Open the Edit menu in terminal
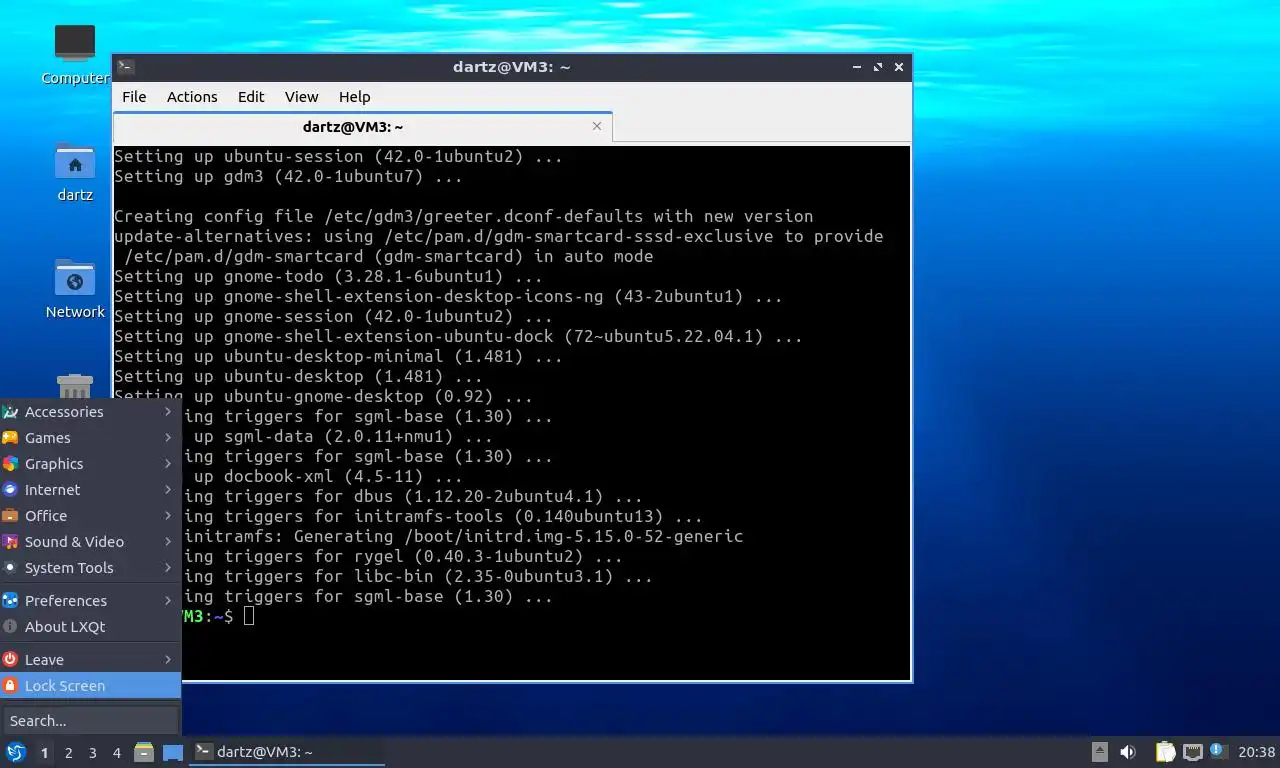Image resolution: width=1280 pixels, height=768 pixels. point(251,97)
